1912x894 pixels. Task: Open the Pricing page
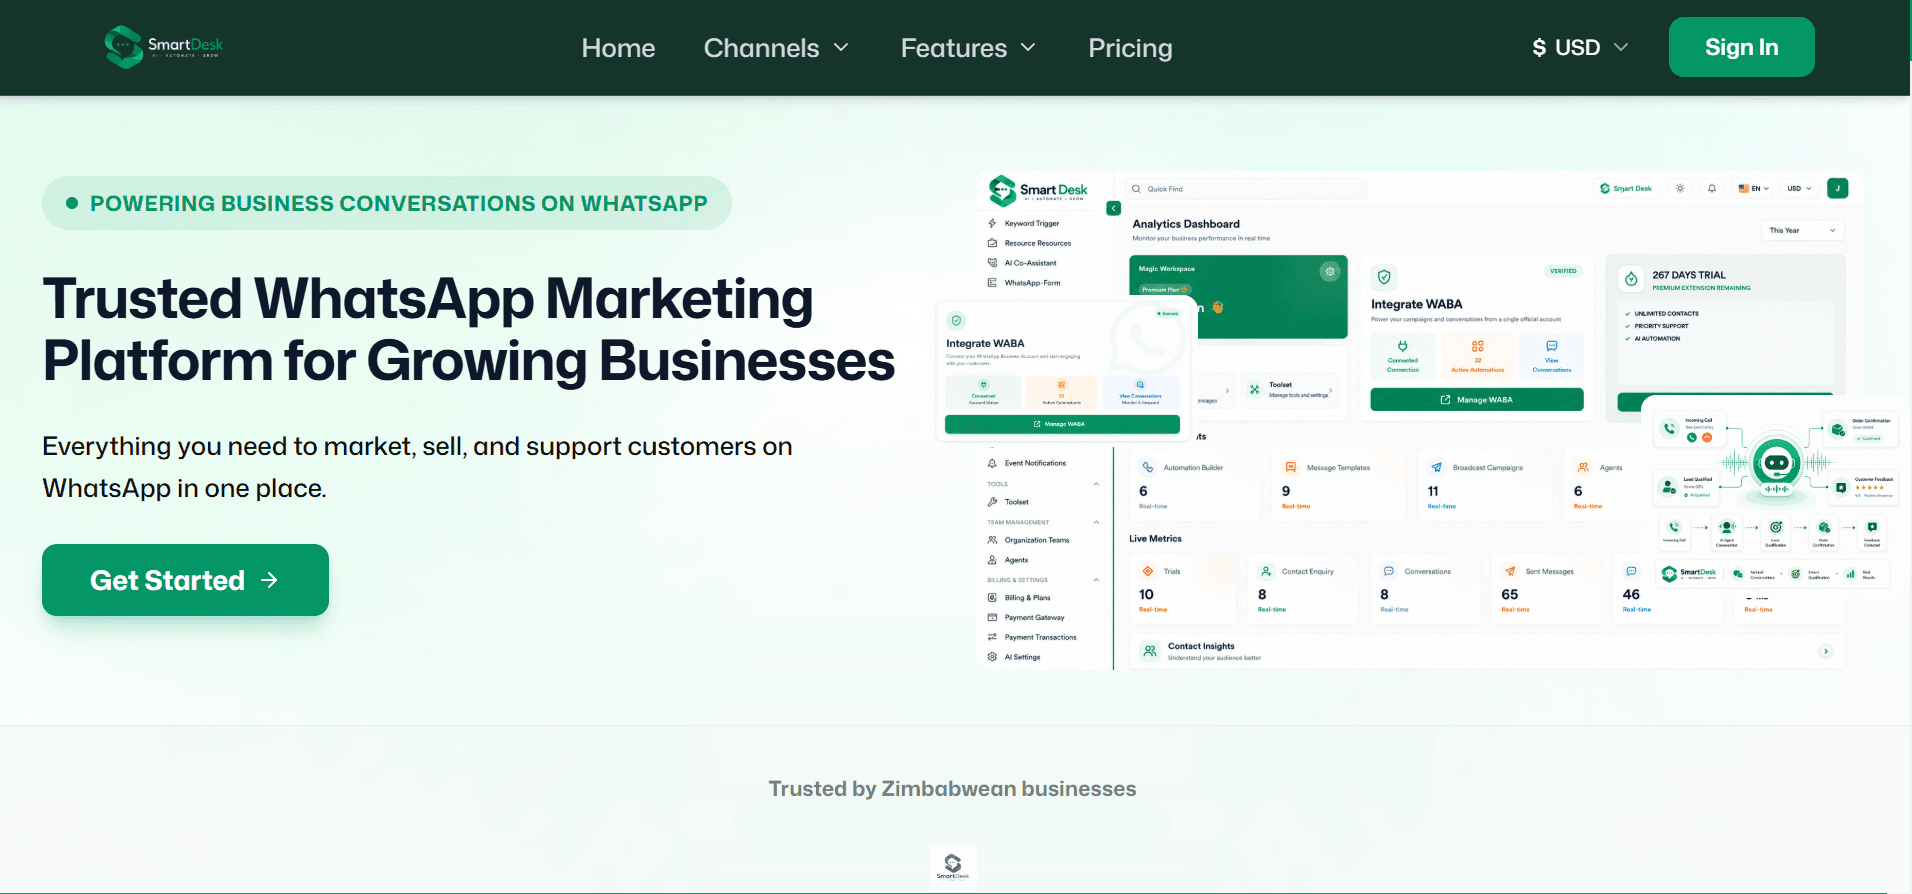(1130, 48)
